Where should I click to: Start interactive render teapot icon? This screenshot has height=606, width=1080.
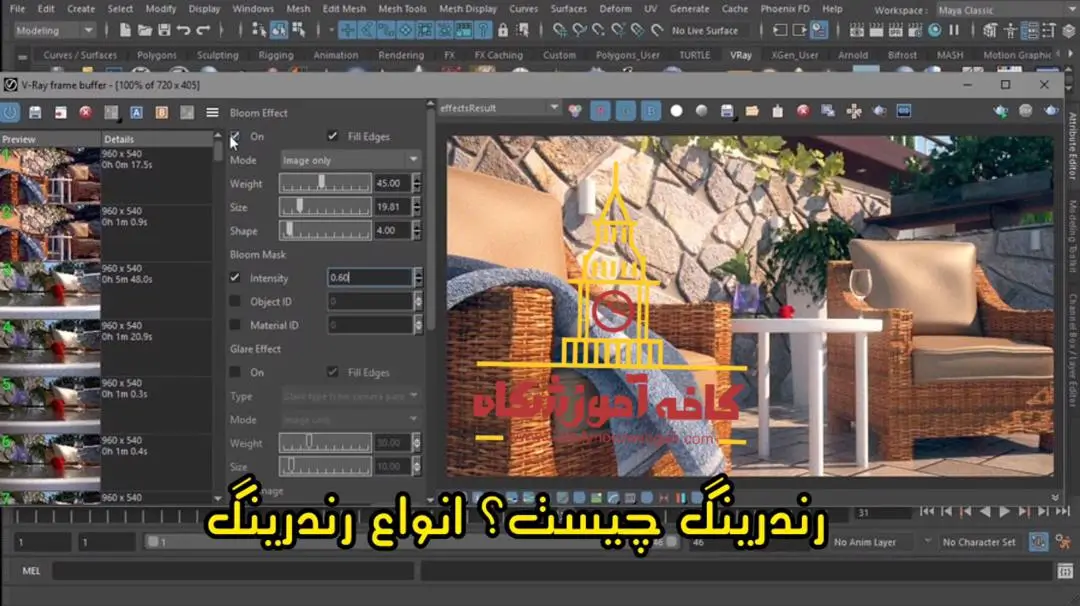[1000, 111]
